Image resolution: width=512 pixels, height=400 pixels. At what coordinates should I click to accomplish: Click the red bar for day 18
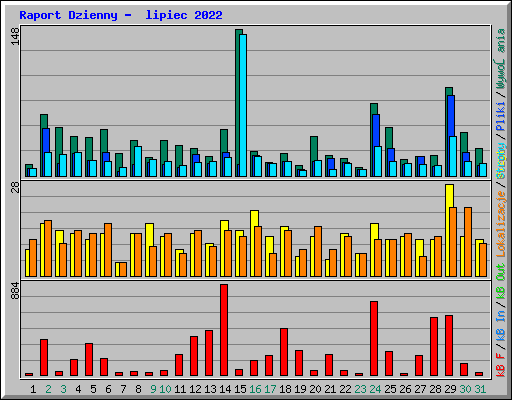pyautogui.click(x=284, y=352)
